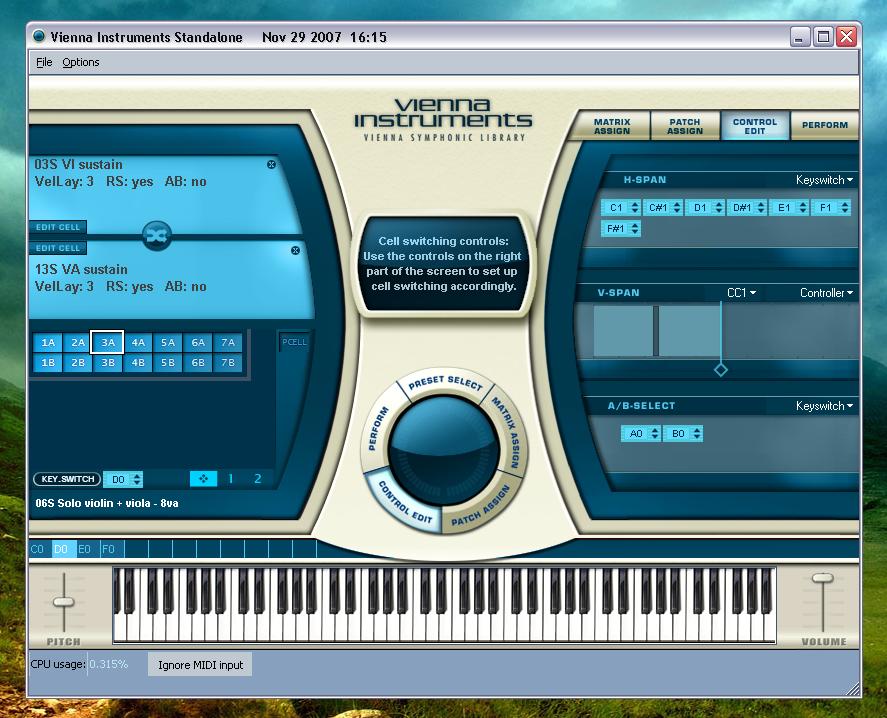Switch to the Patch Assign tab
Image resolution: width=887 pixels, height=718 pixels.
click(684, 126)
